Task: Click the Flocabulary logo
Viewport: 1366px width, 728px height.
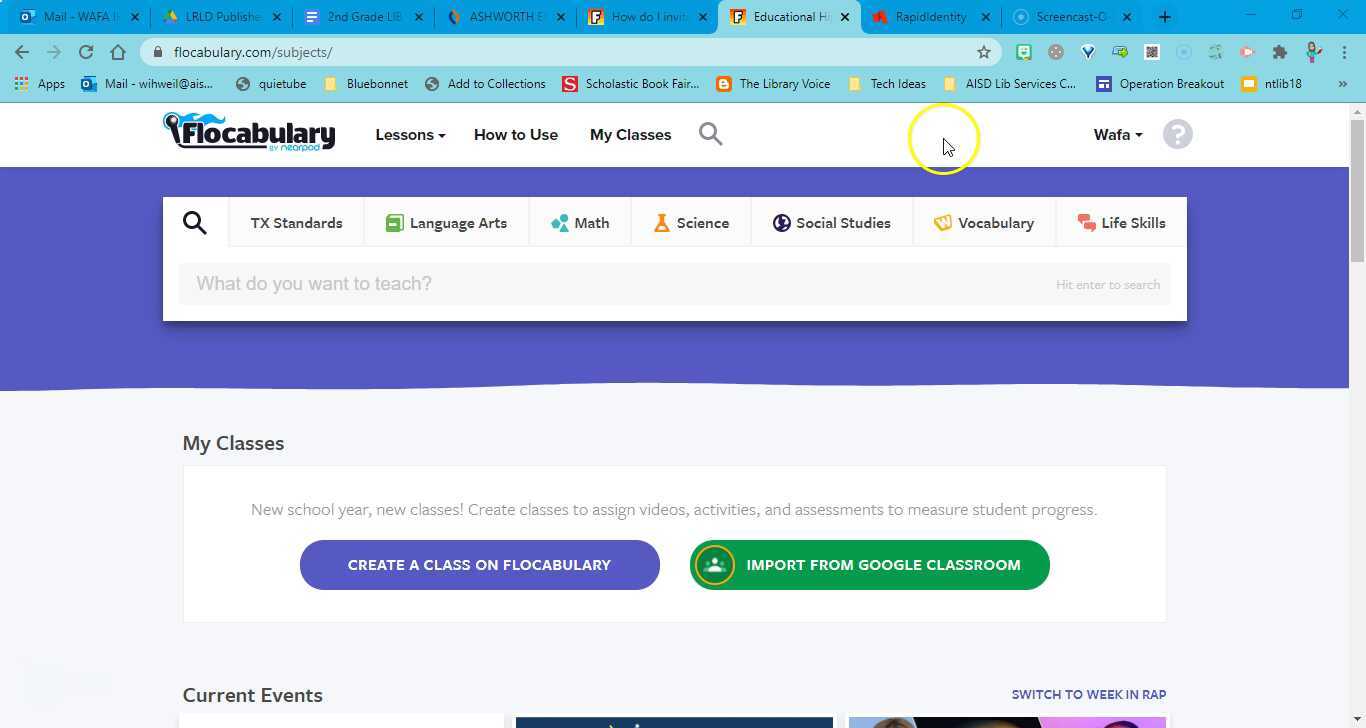Action: (x=249, y=132)
